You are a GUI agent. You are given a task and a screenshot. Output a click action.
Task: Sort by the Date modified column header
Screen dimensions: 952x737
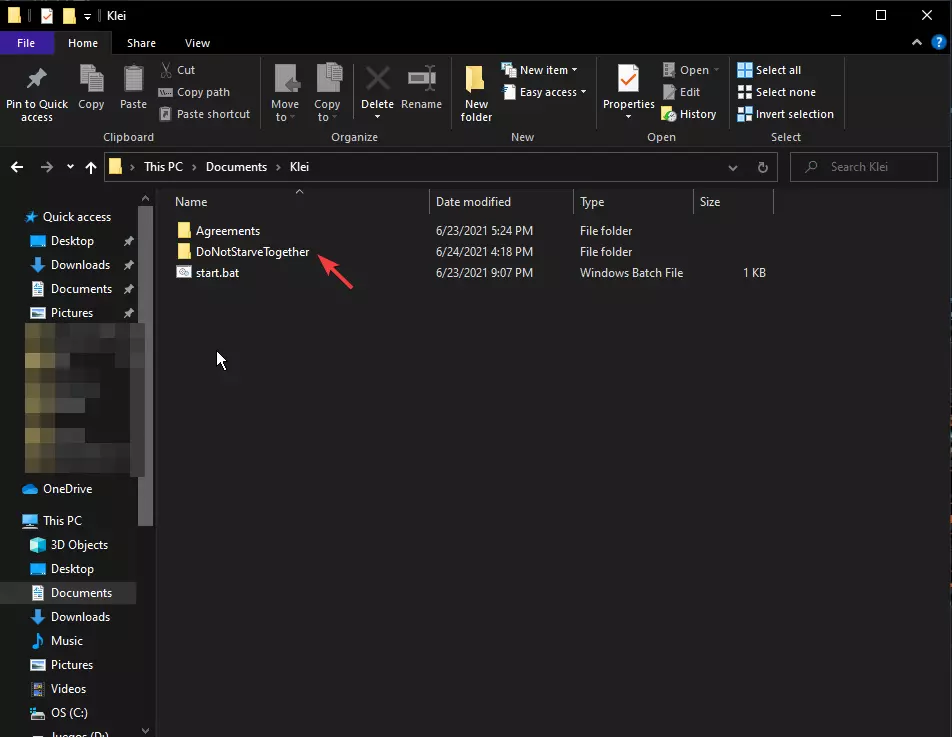point(473,202)
